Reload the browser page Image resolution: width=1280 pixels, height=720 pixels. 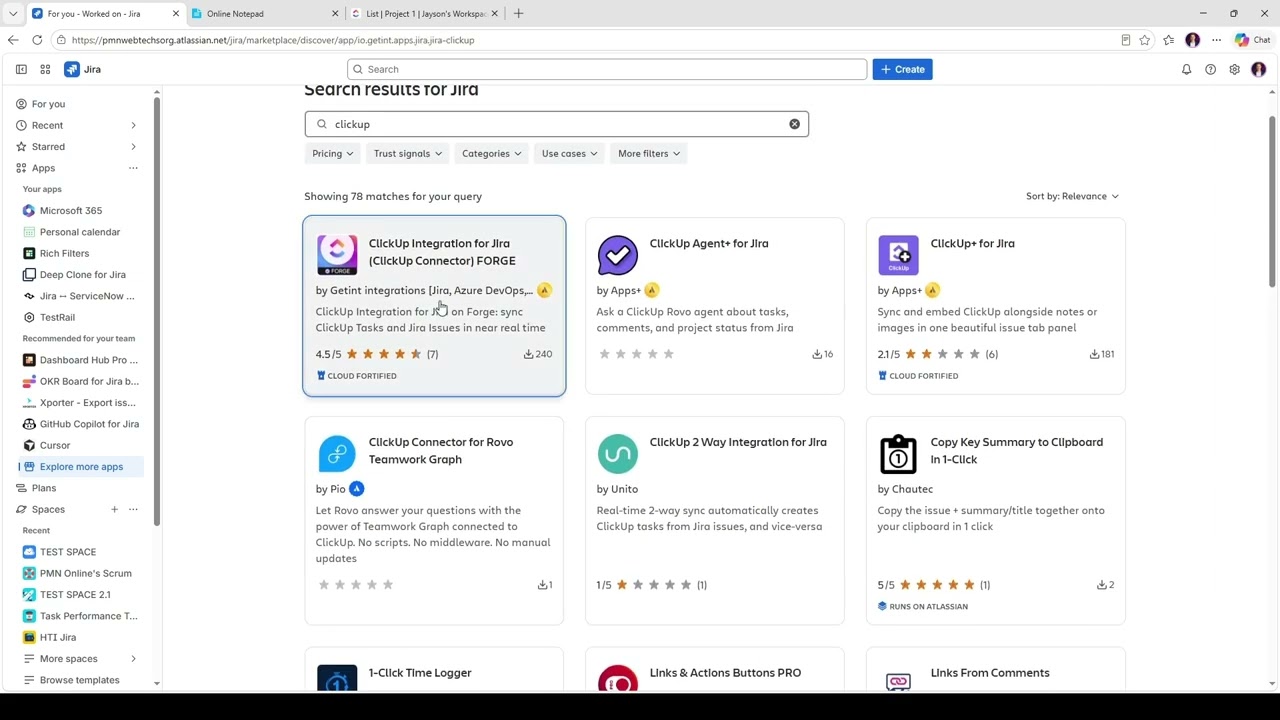[x=37, y=40]
